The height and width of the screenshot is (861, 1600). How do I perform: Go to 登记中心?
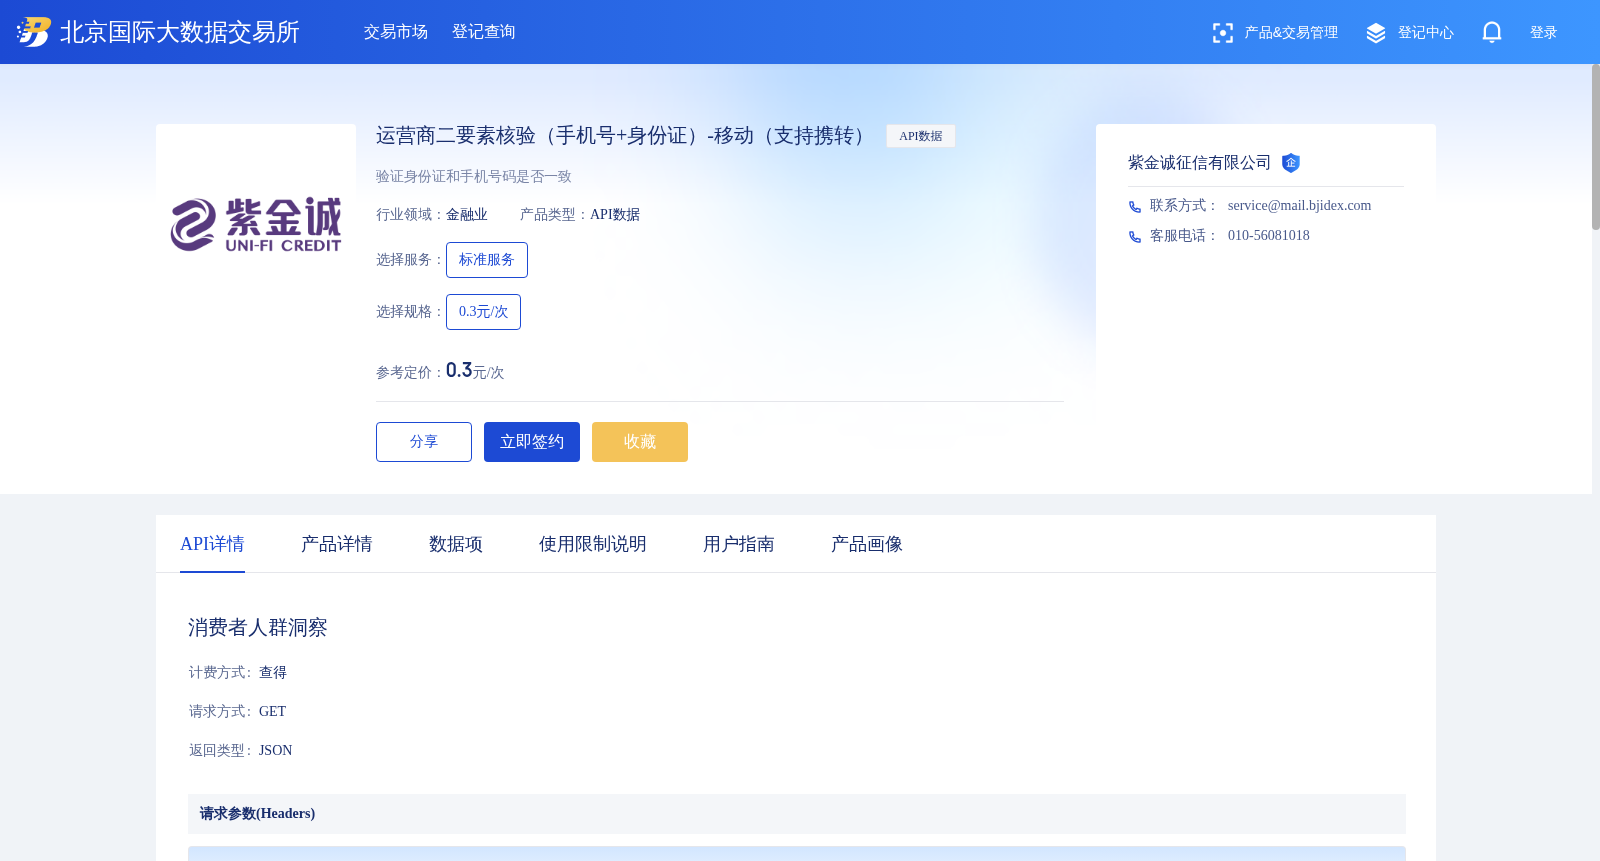(1426, 33)
